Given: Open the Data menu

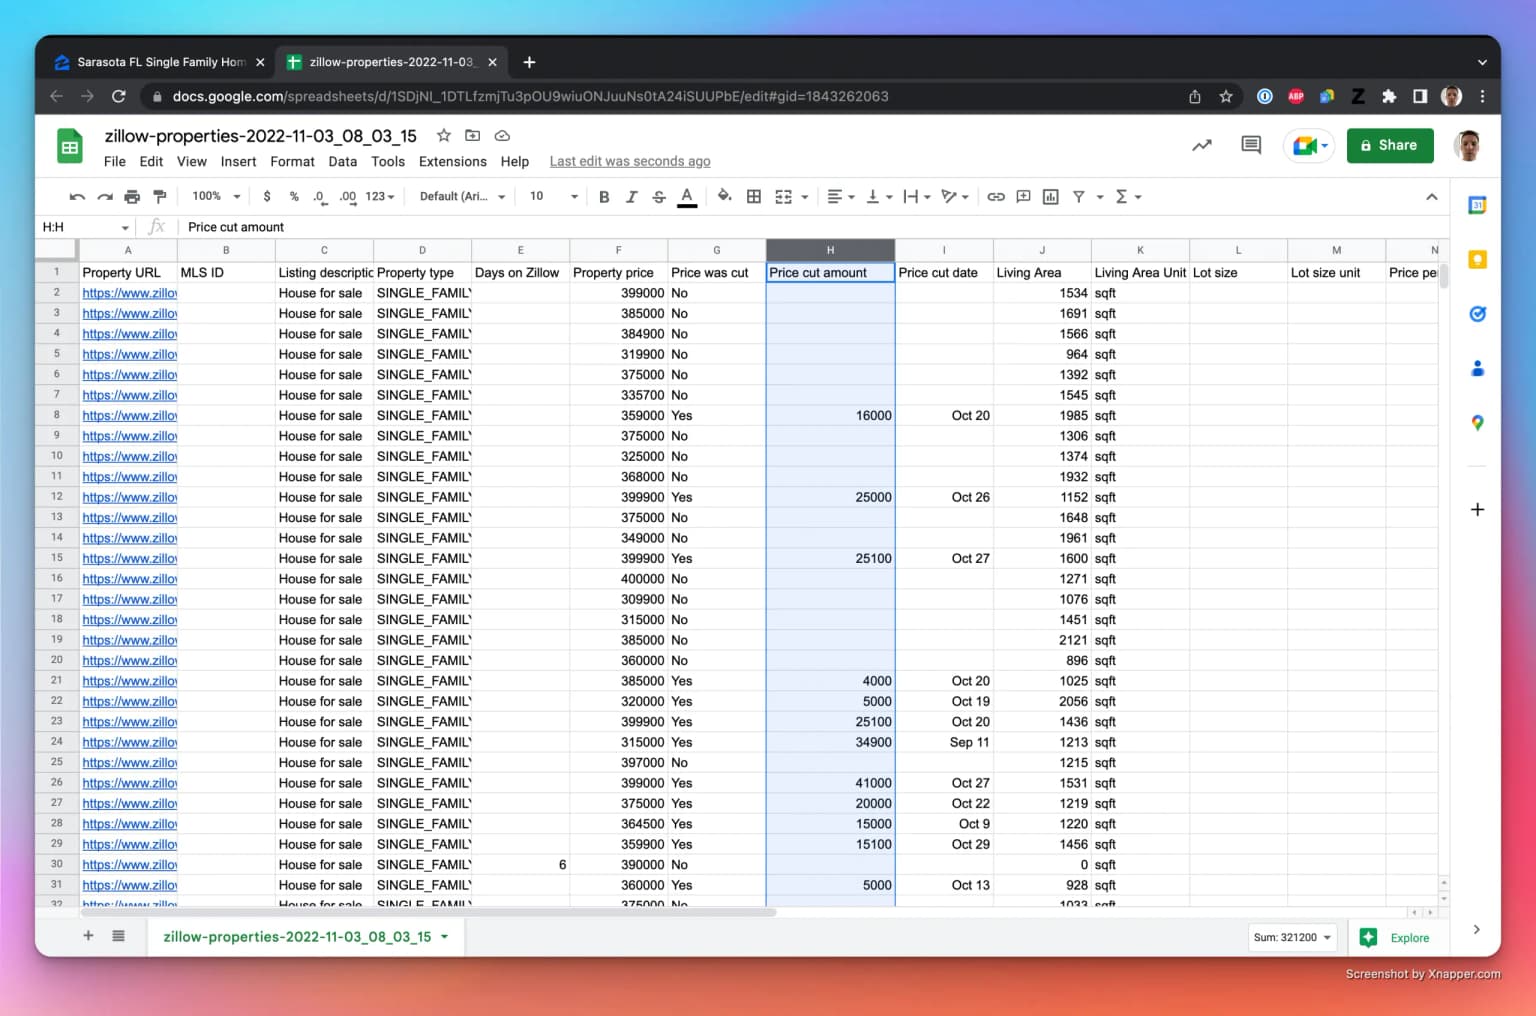Looking at the screenshot, I should (342, 162).
